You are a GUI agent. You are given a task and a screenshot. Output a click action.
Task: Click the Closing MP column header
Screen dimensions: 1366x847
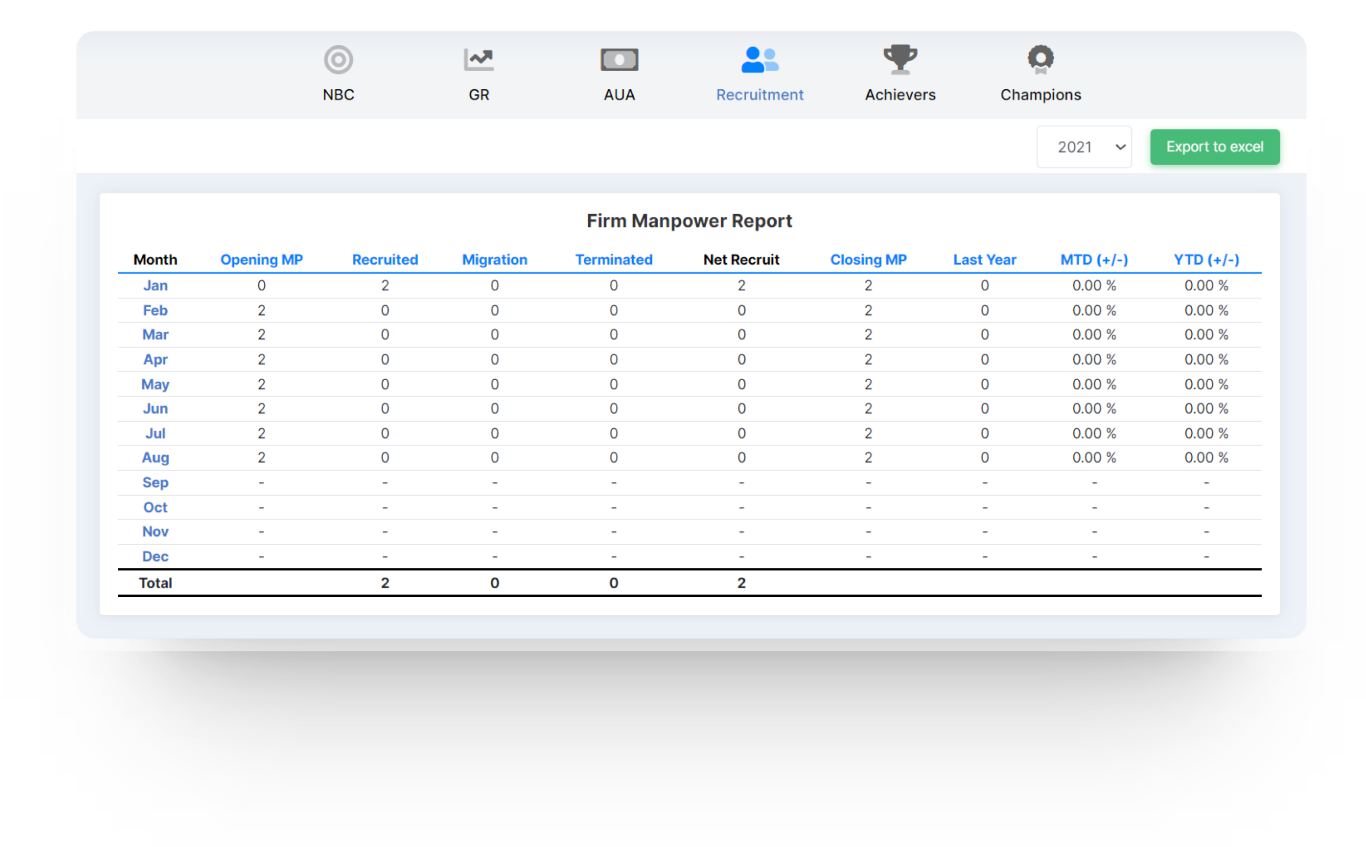(x=868, y=260)
